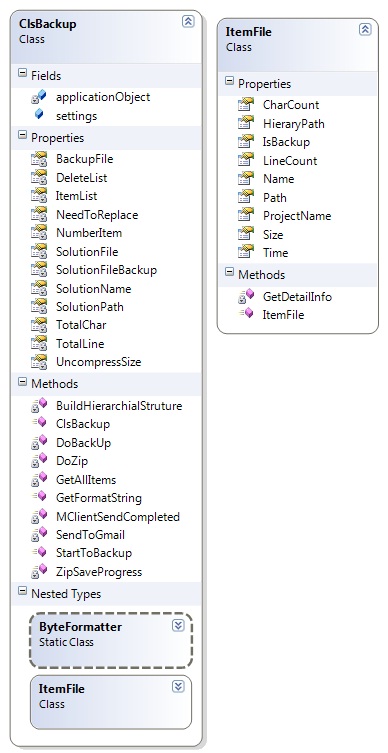Click the SendToGmail method icon
Image resolution: width=388 pixels, height=753 pixels.
[39, 535]
